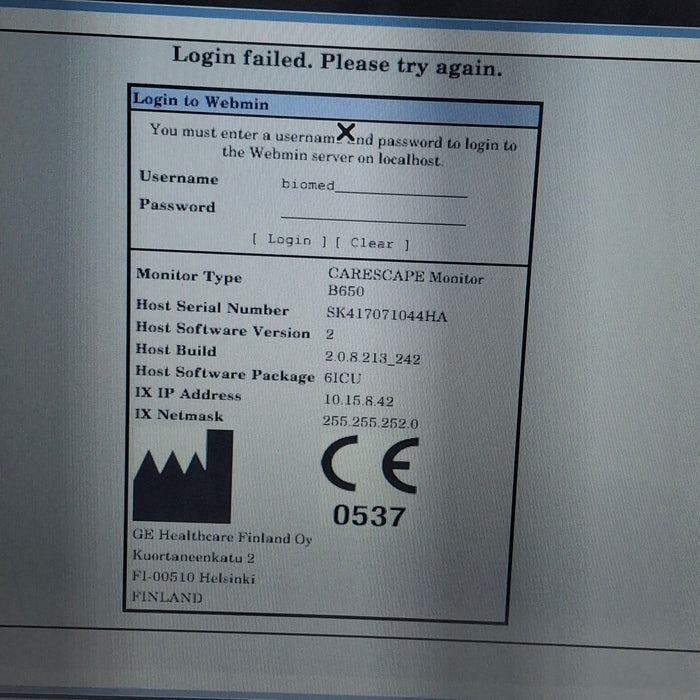Select the IP address 10.15.8.42

pos(359,398)
